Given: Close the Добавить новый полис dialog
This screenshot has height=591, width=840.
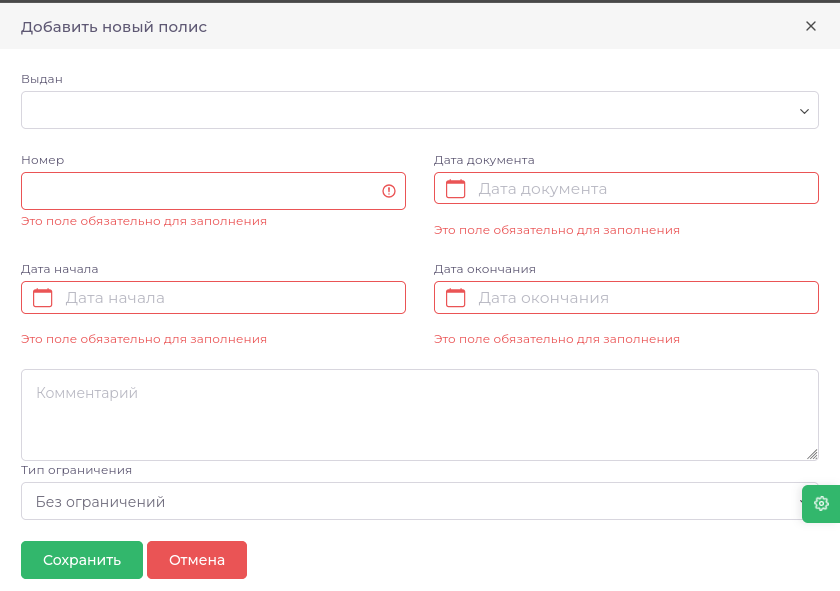Looking at the screenshot, I should [x=811, y=26].
